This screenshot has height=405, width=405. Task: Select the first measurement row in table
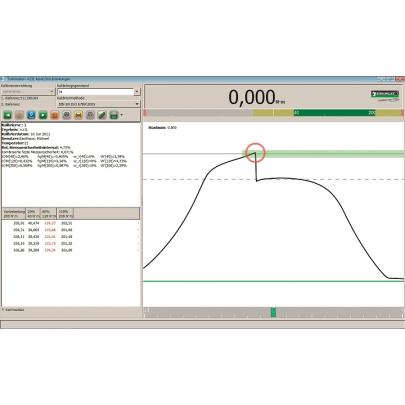pyautogui.click(x=71, y=223)
